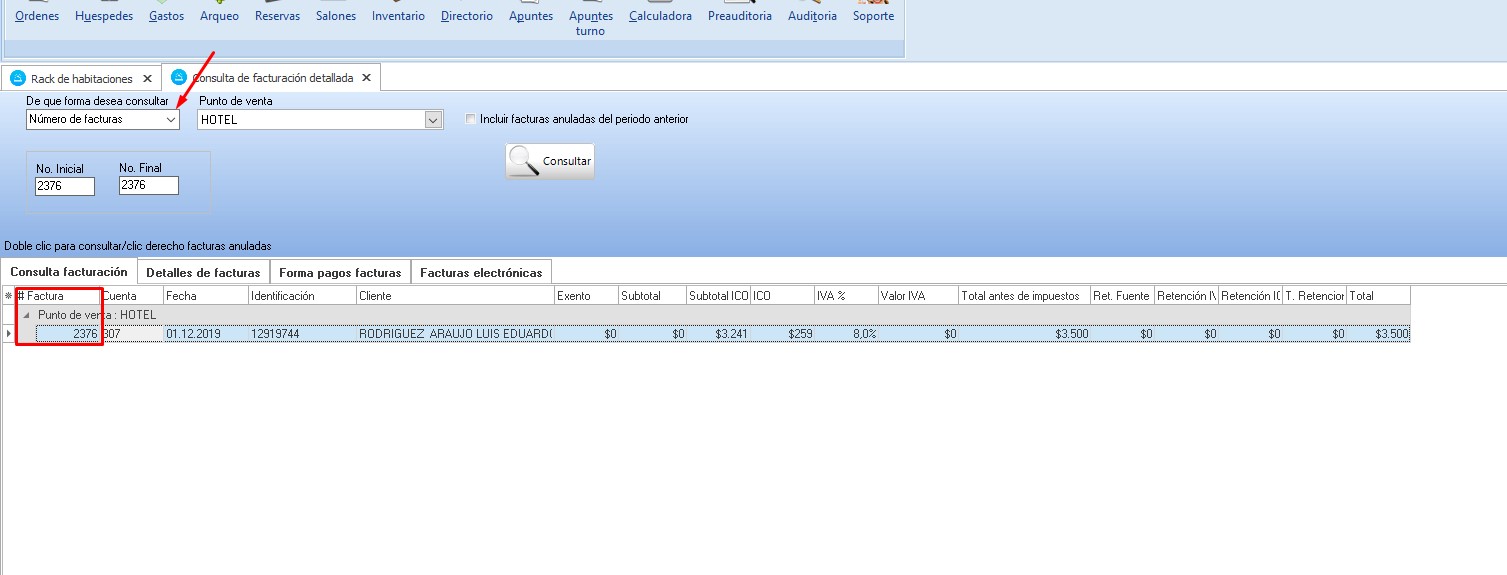This screenshot has width=1507, height=575.
Task: Click the magnifier icon on Consultar
Action: pos(524,161)
